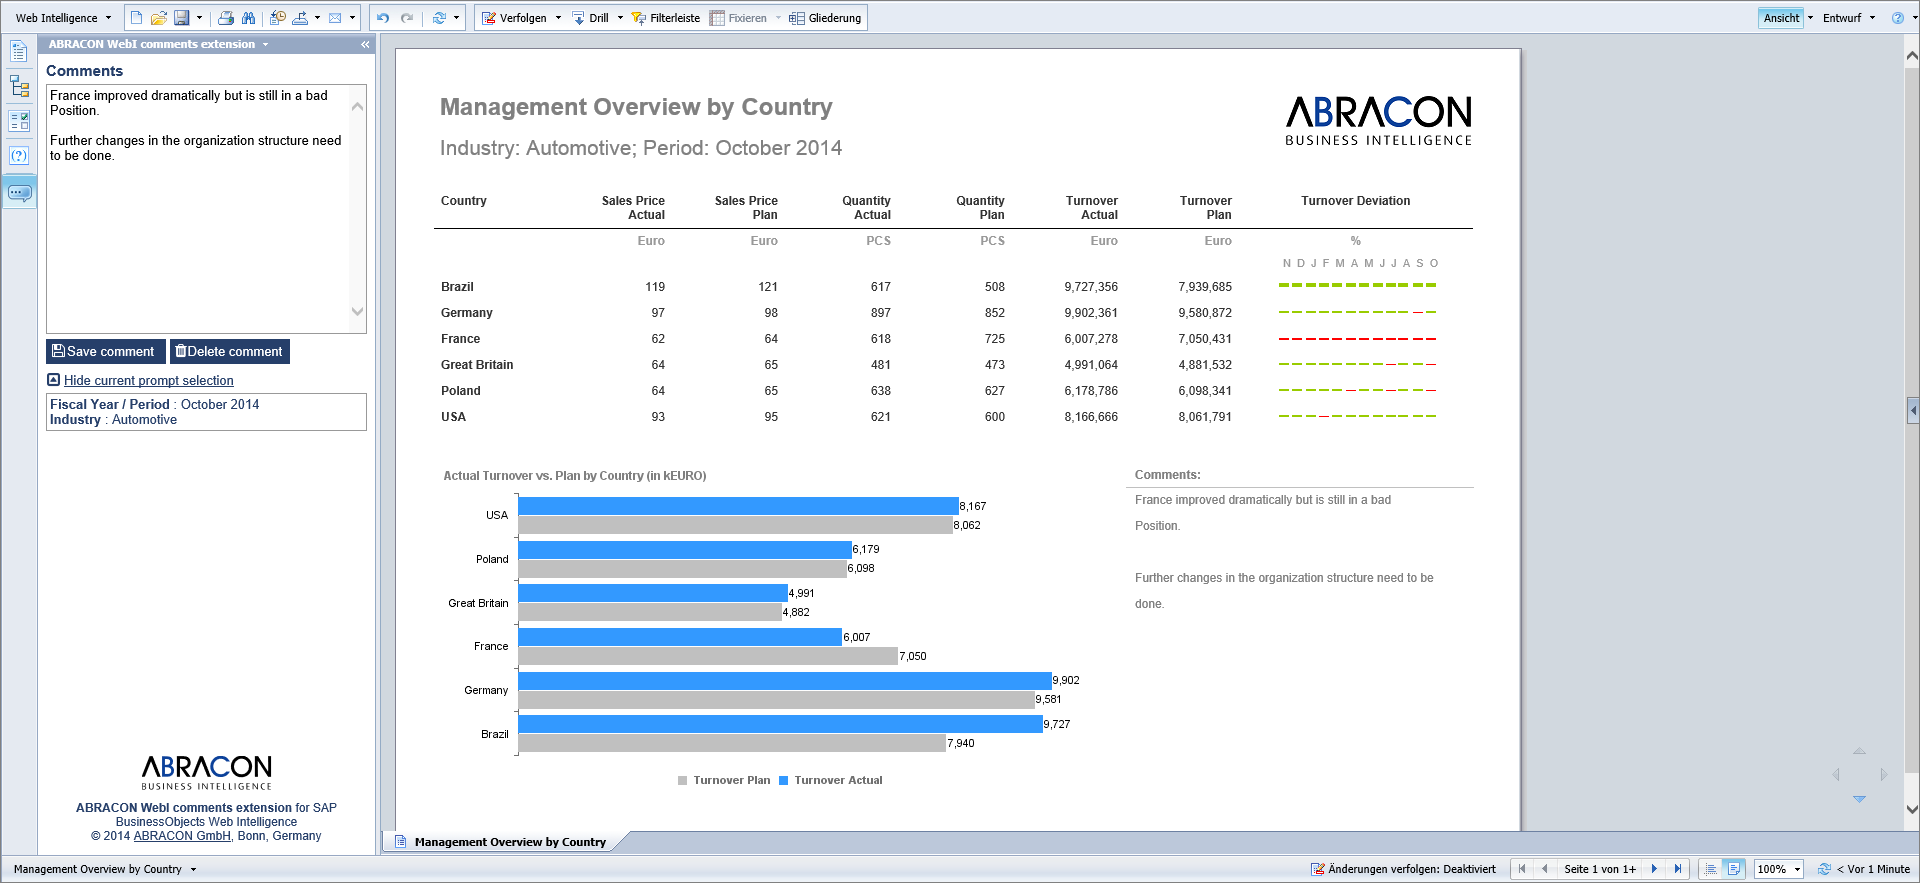
Task: Expand the Drill dropdown arrow
Action: [x=620, y=18]
